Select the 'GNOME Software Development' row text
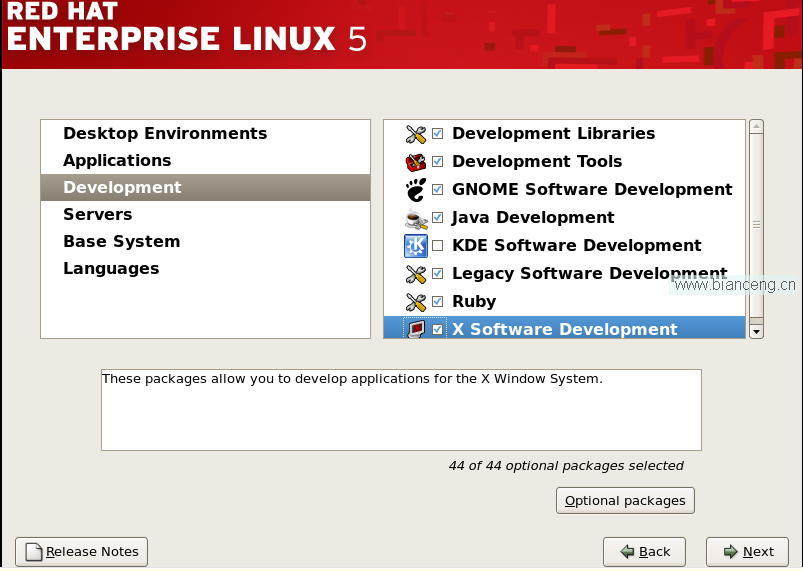This screenshot has height=571, width=803. (x=592, y=189)
